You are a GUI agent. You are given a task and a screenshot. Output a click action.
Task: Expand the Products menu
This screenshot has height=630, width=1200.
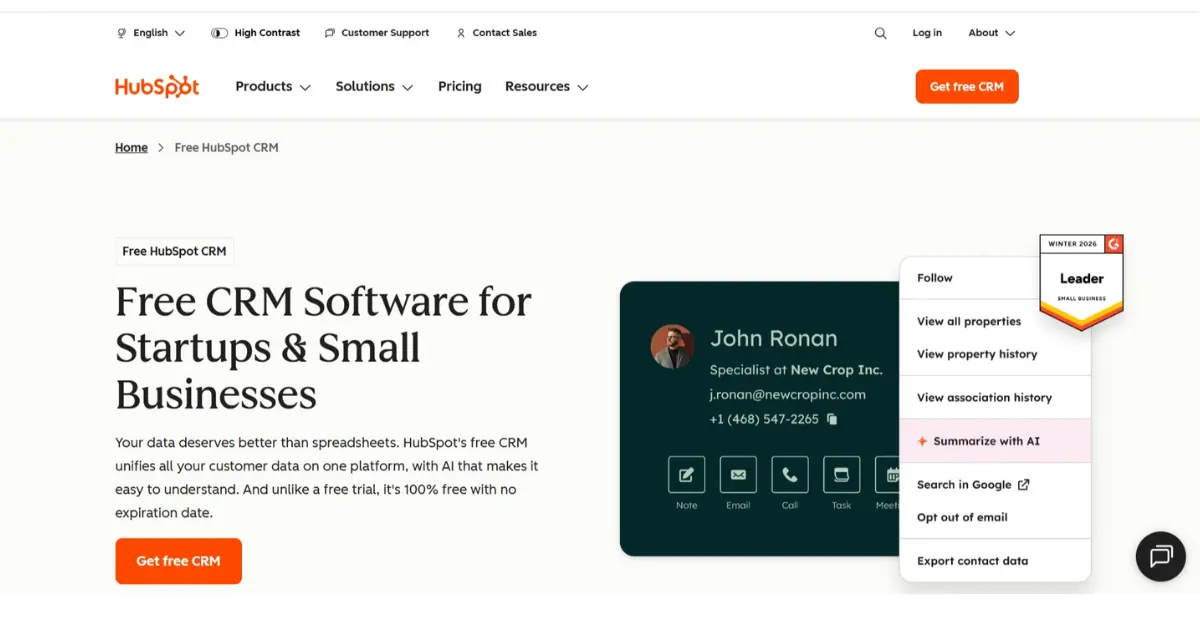(273, 87)
